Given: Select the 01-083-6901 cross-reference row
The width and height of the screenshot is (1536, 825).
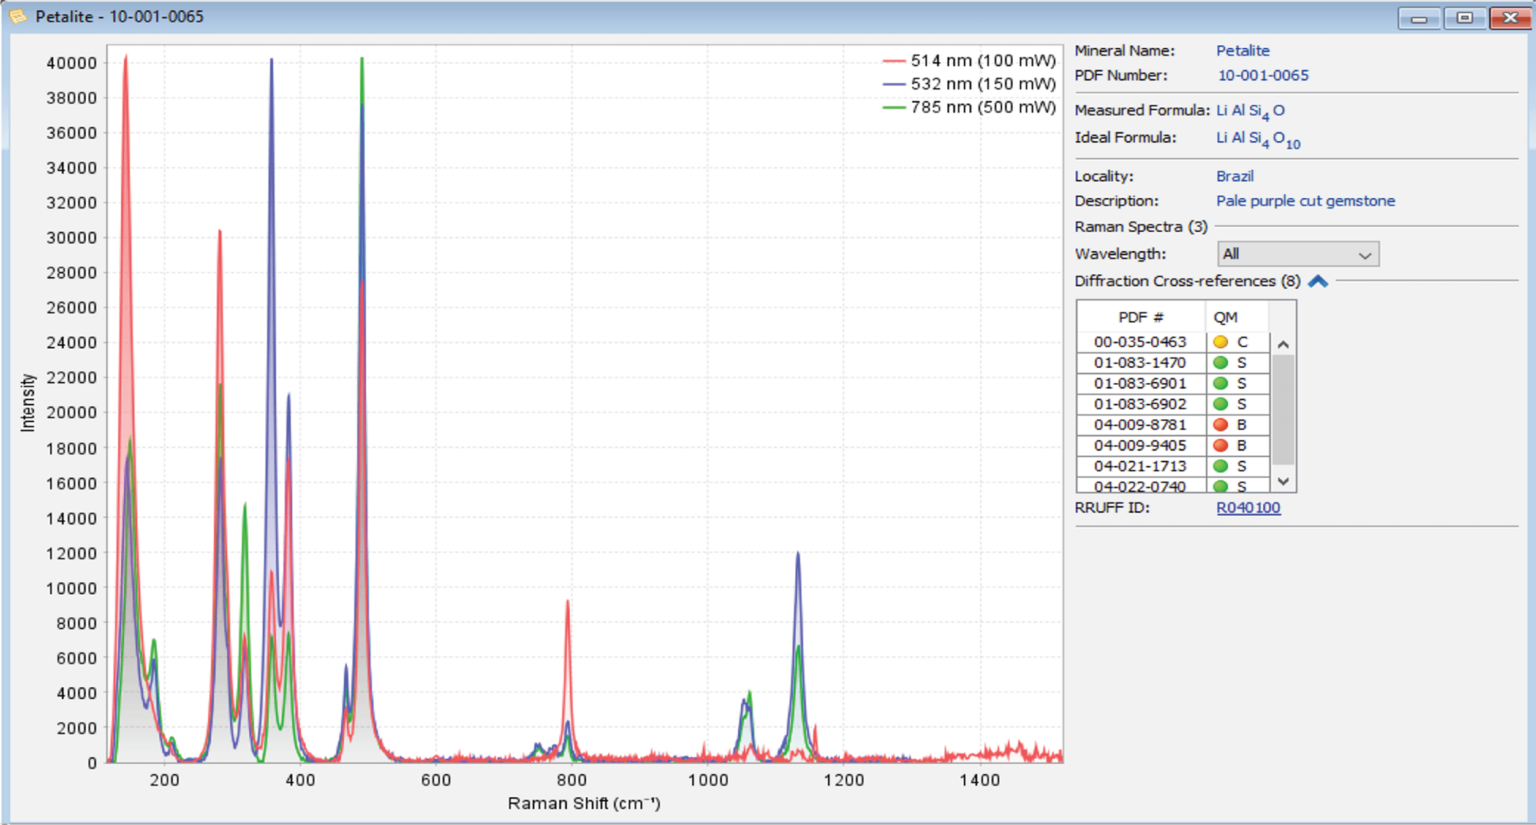Looking at the screenshot, I should [x=1140, y=384].
